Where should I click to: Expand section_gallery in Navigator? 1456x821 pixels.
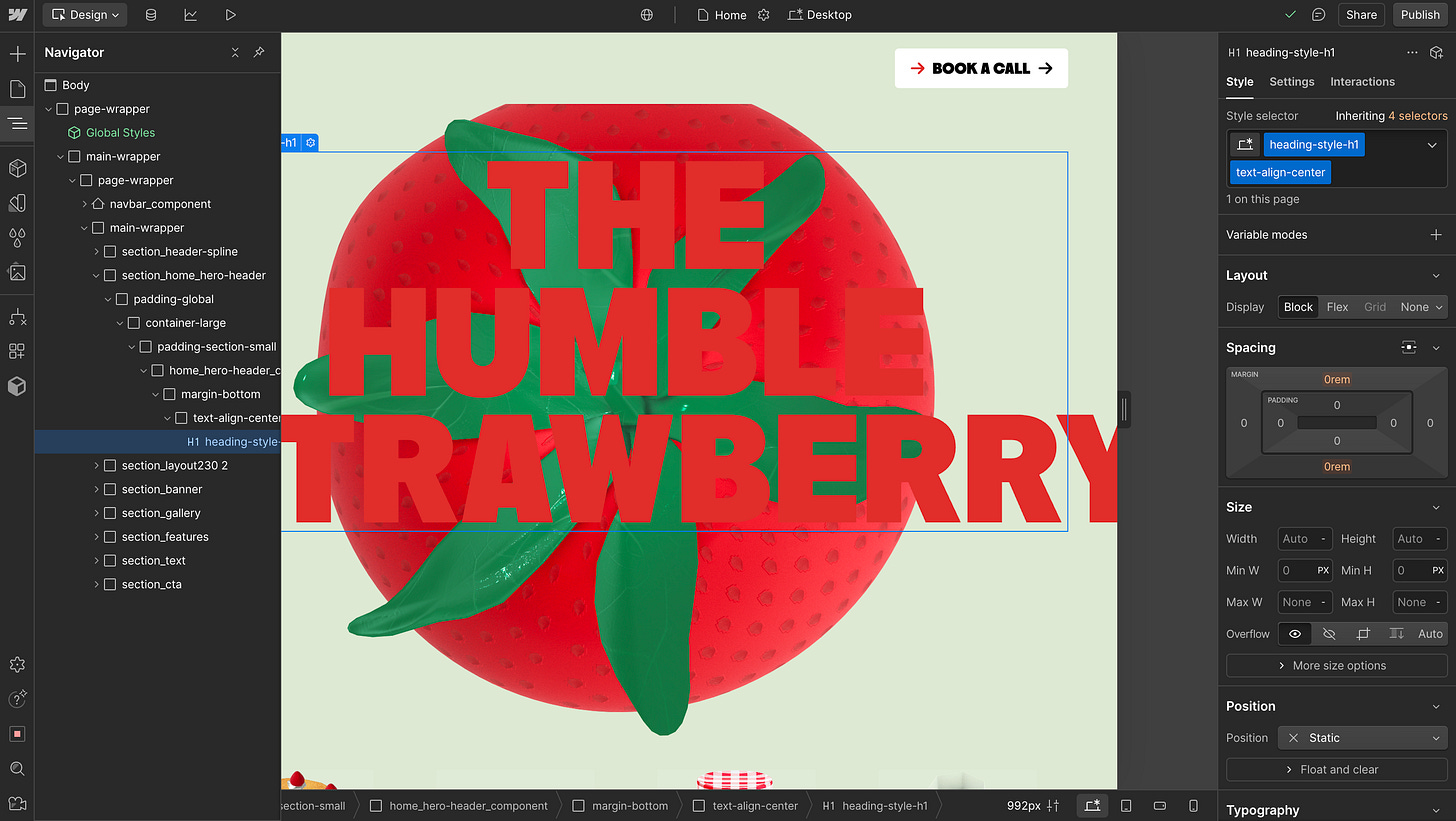click(x=96, y=513)
